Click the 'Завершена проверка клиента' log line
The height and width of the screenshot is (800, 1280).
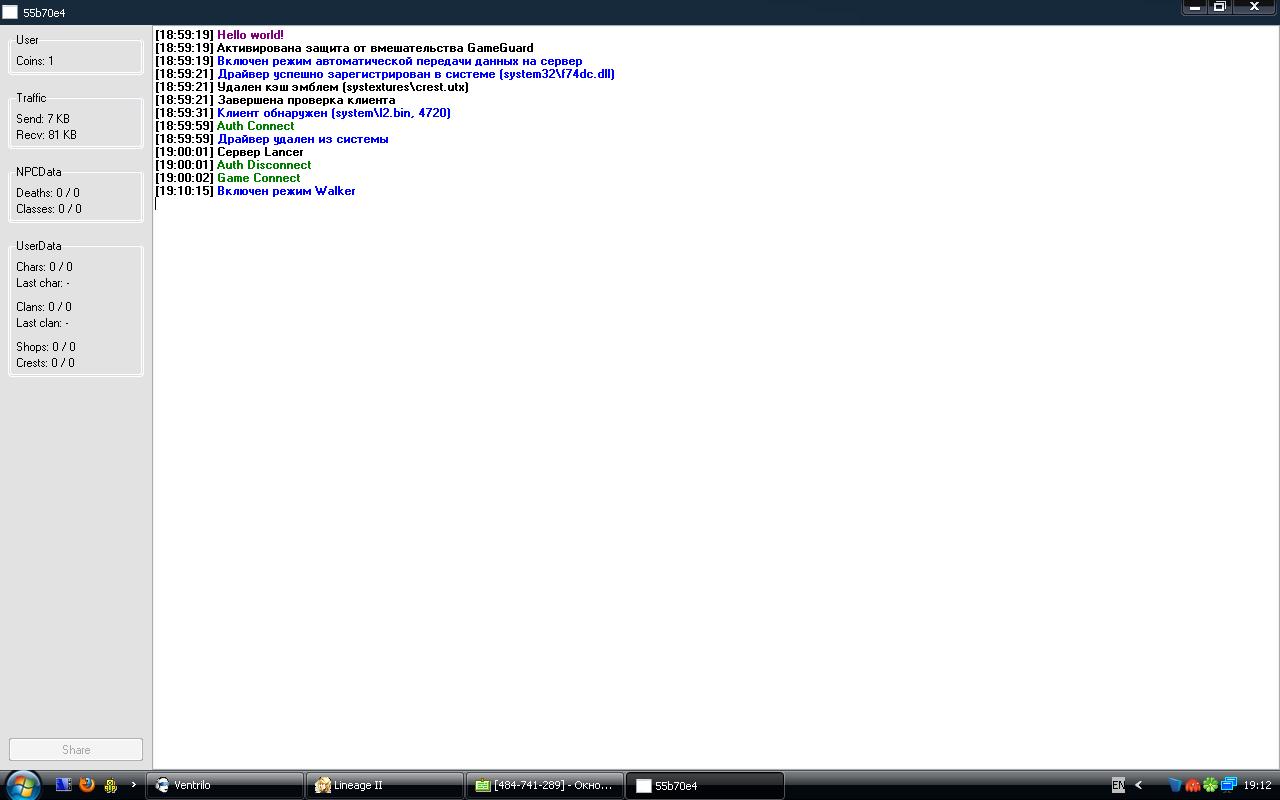point(275,100)
